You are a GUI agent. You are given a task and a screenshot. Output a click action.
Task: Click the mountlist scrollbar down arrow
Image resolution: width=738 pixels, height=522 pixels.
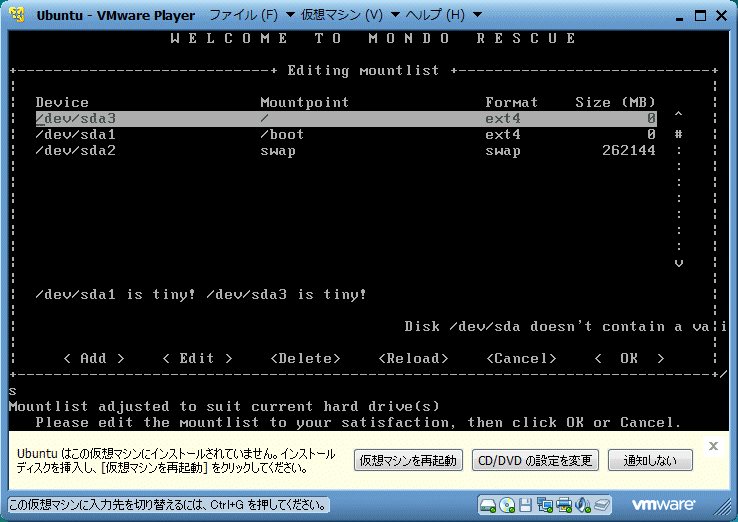(679, 262)
